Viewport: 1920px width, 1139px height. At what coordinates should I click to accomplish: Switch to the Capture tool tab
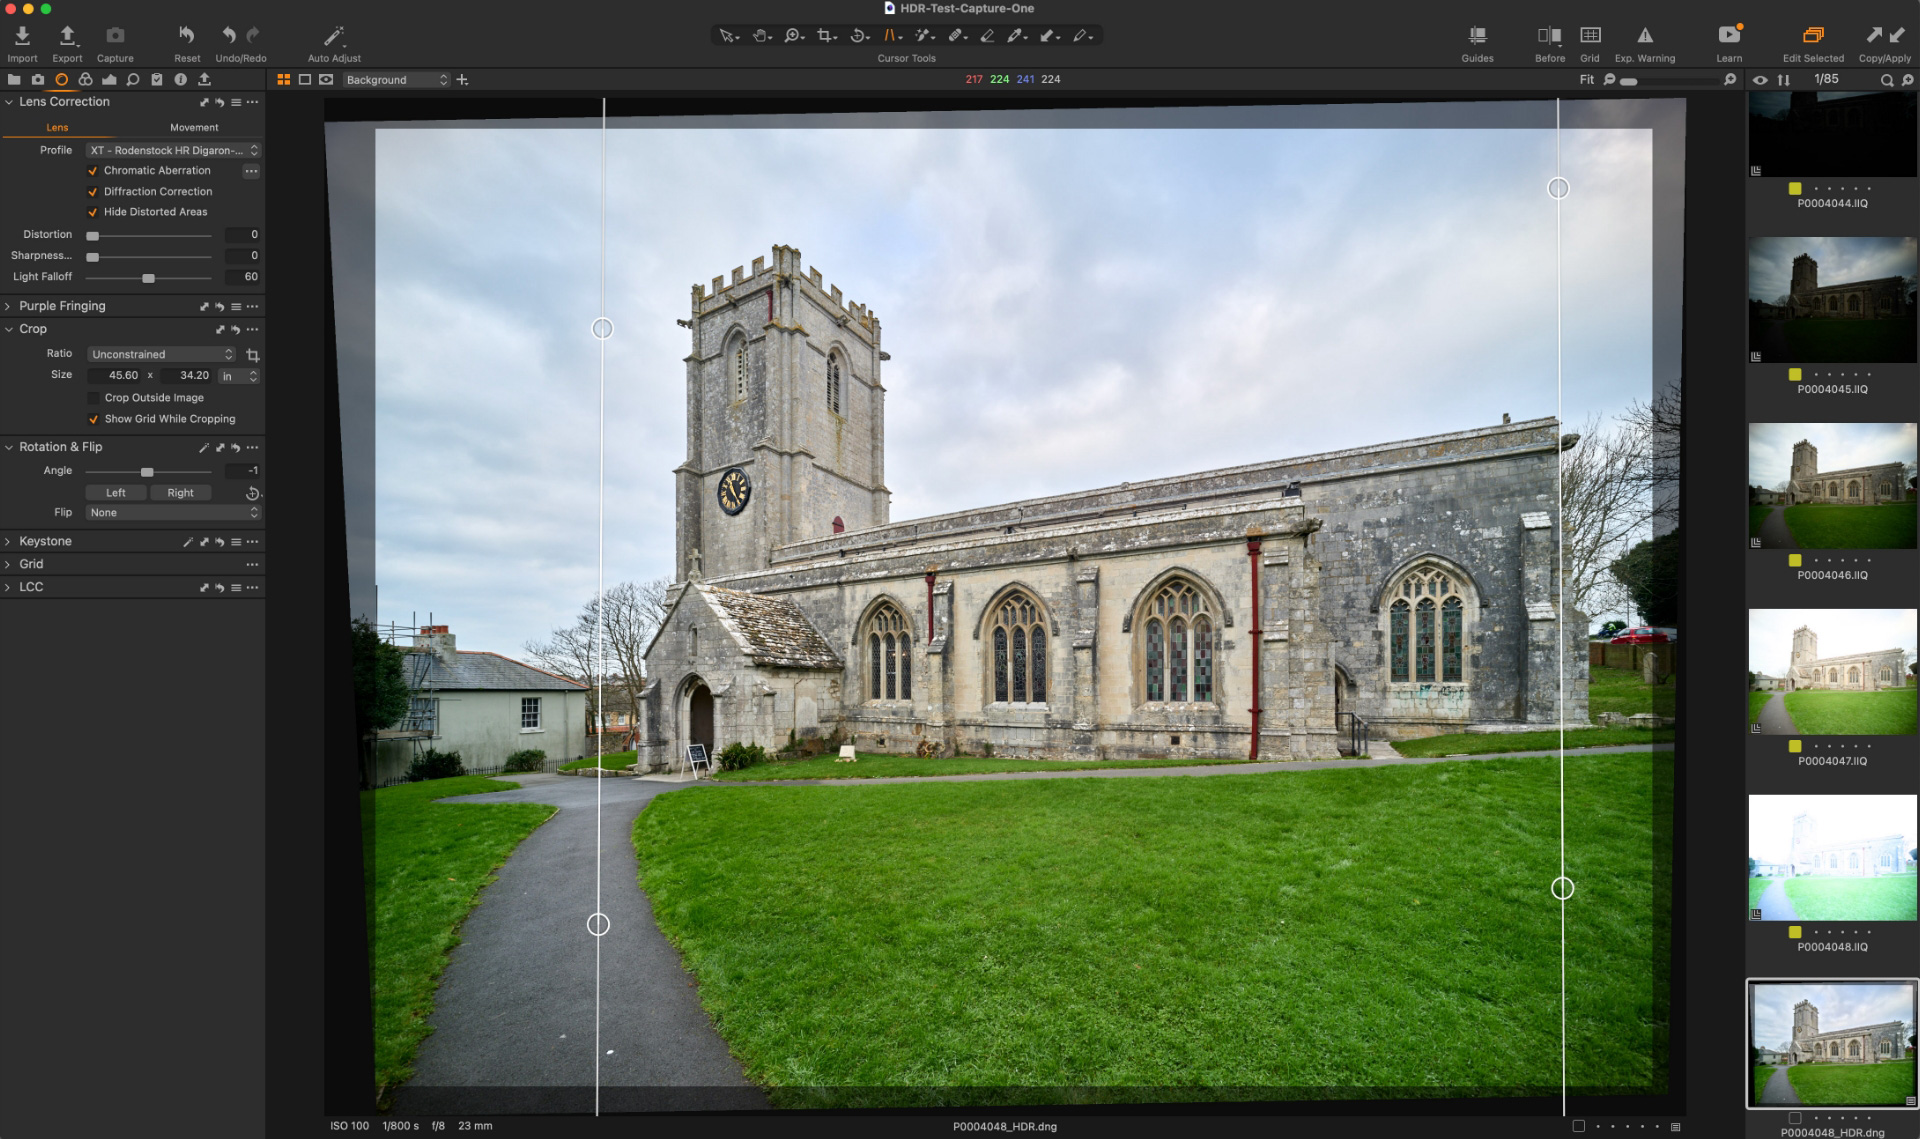38,80
